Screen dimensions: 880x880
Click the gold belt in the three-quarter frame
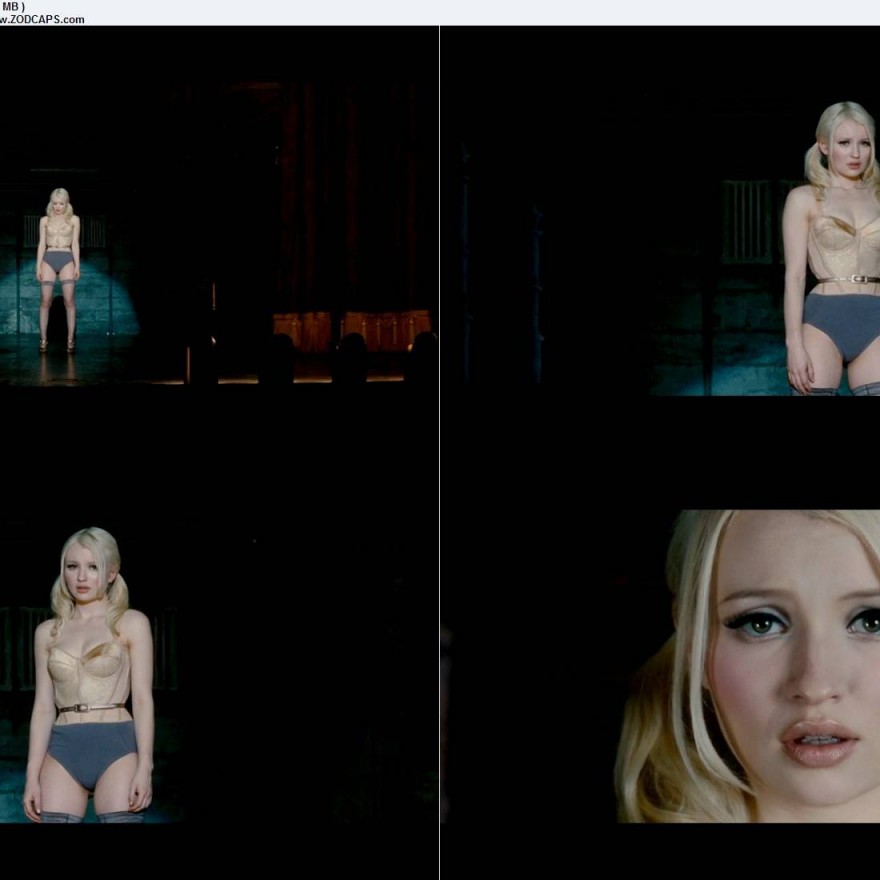(91, 708)
